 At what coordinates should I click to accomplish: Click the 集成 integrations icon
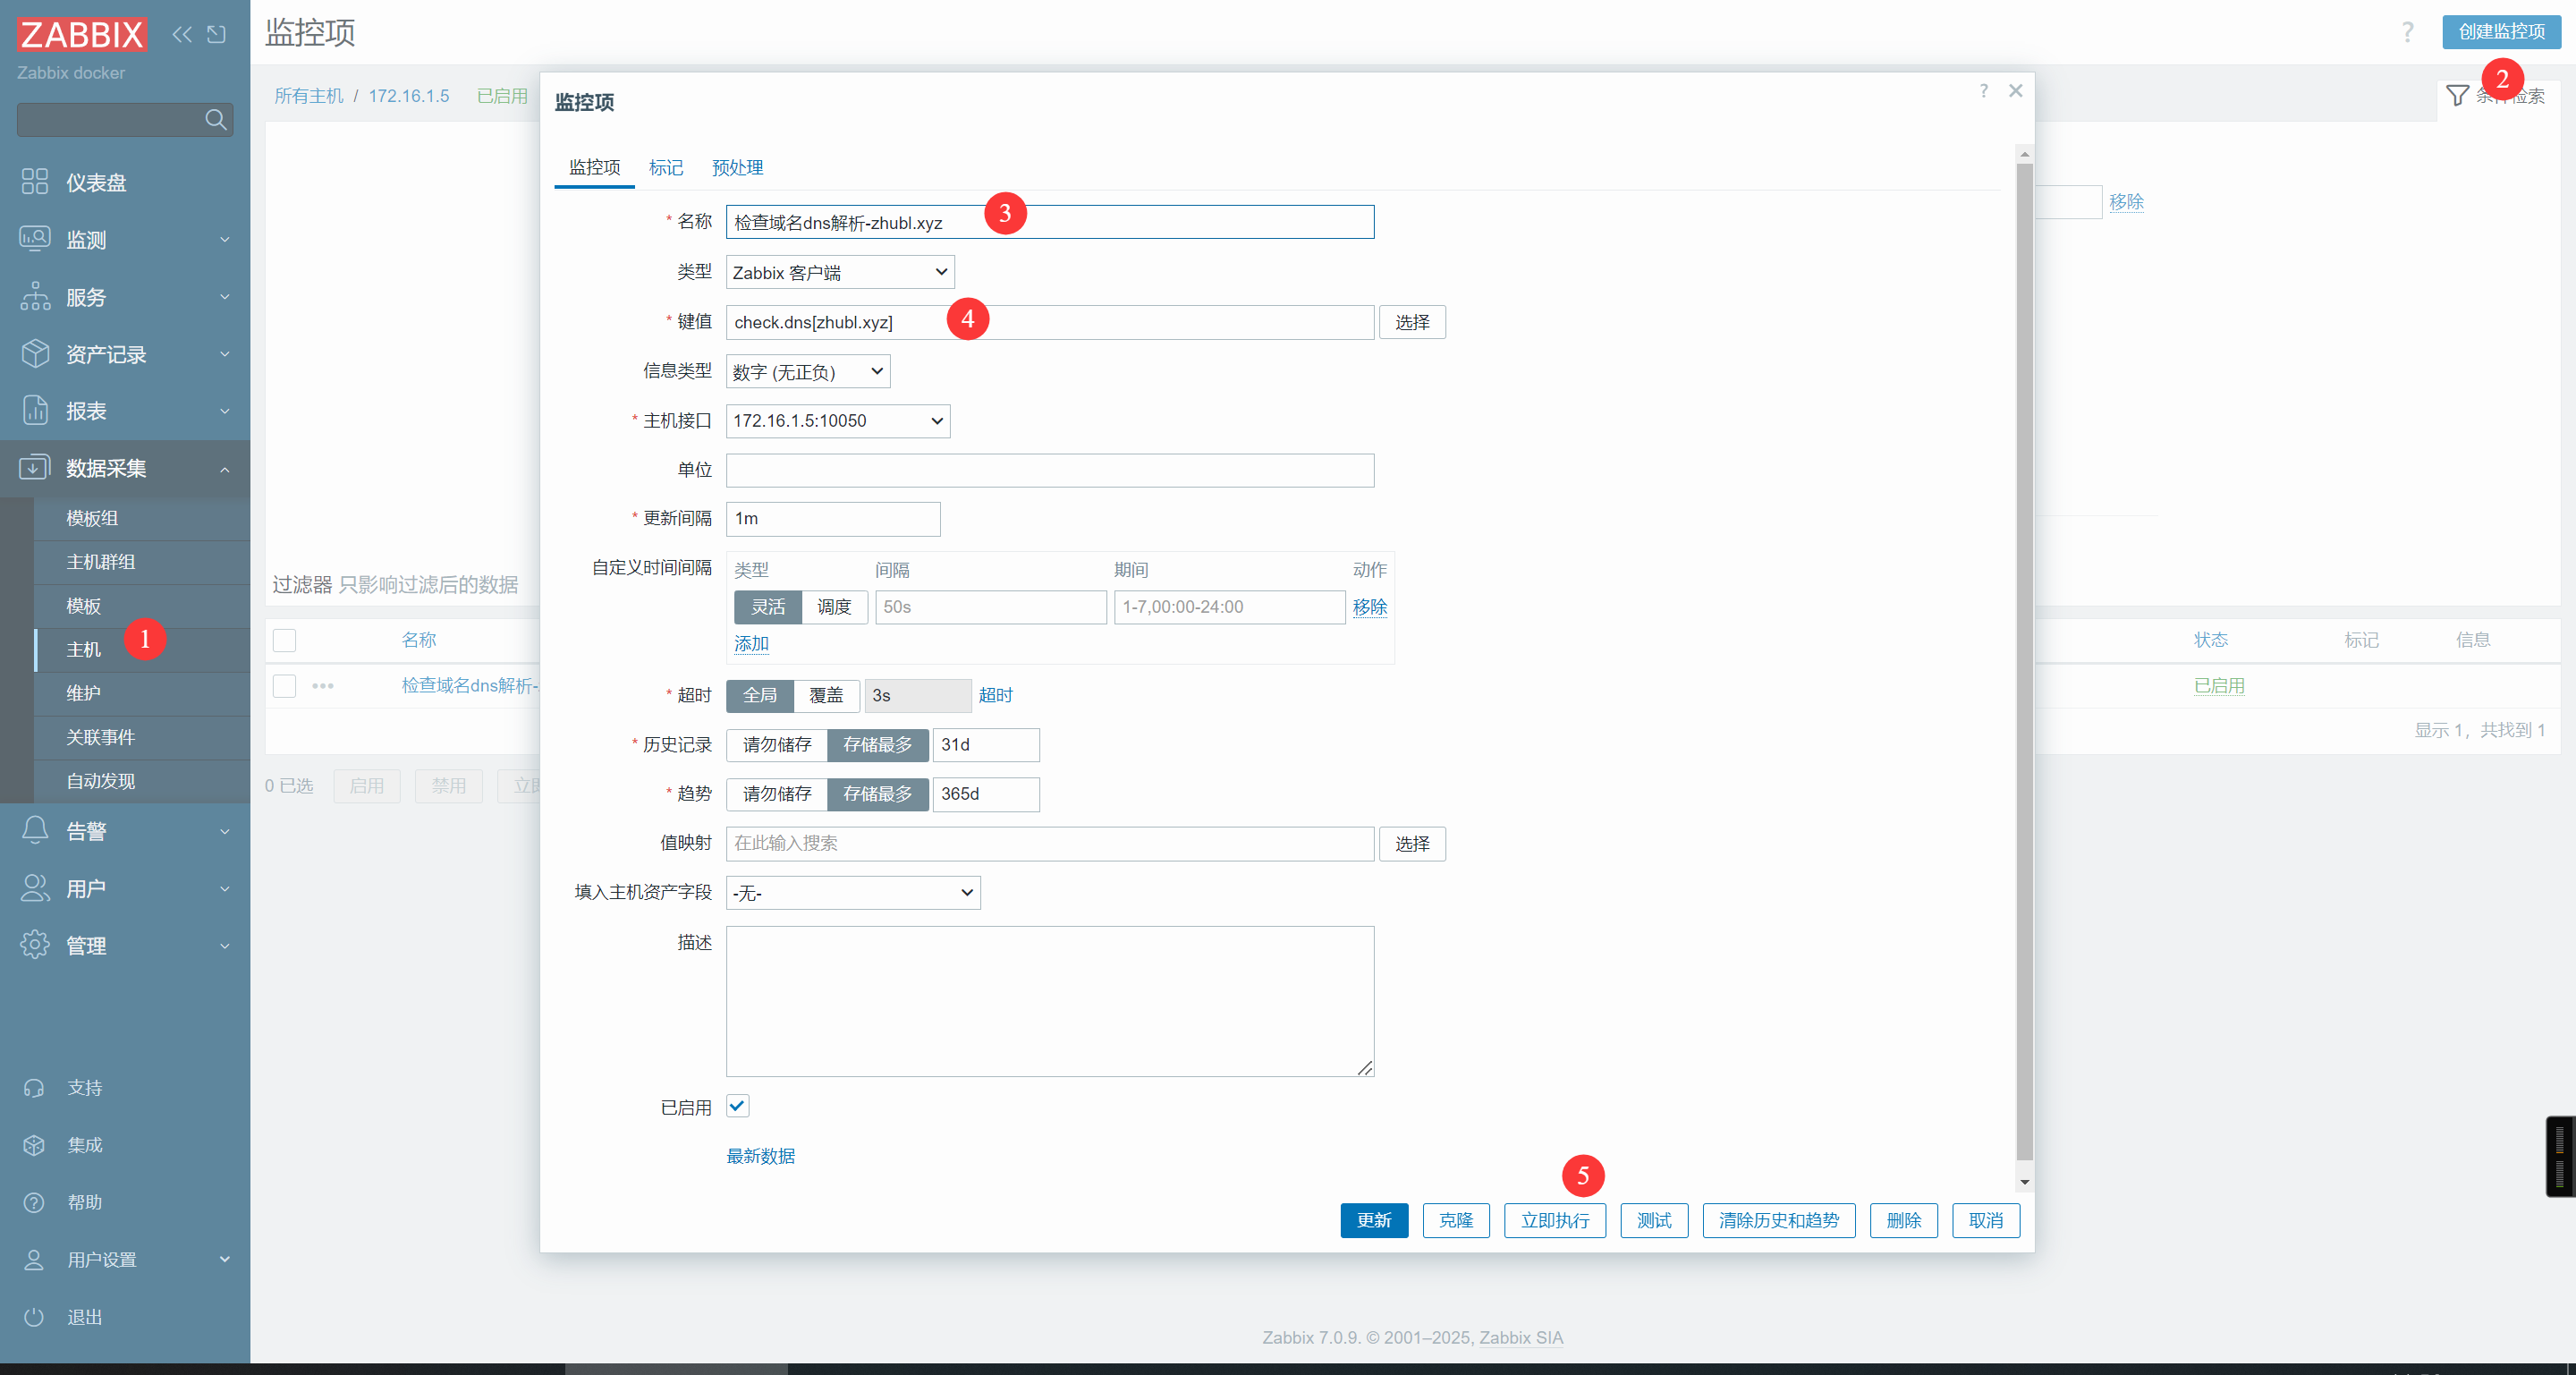click(x=34, y=1145)
